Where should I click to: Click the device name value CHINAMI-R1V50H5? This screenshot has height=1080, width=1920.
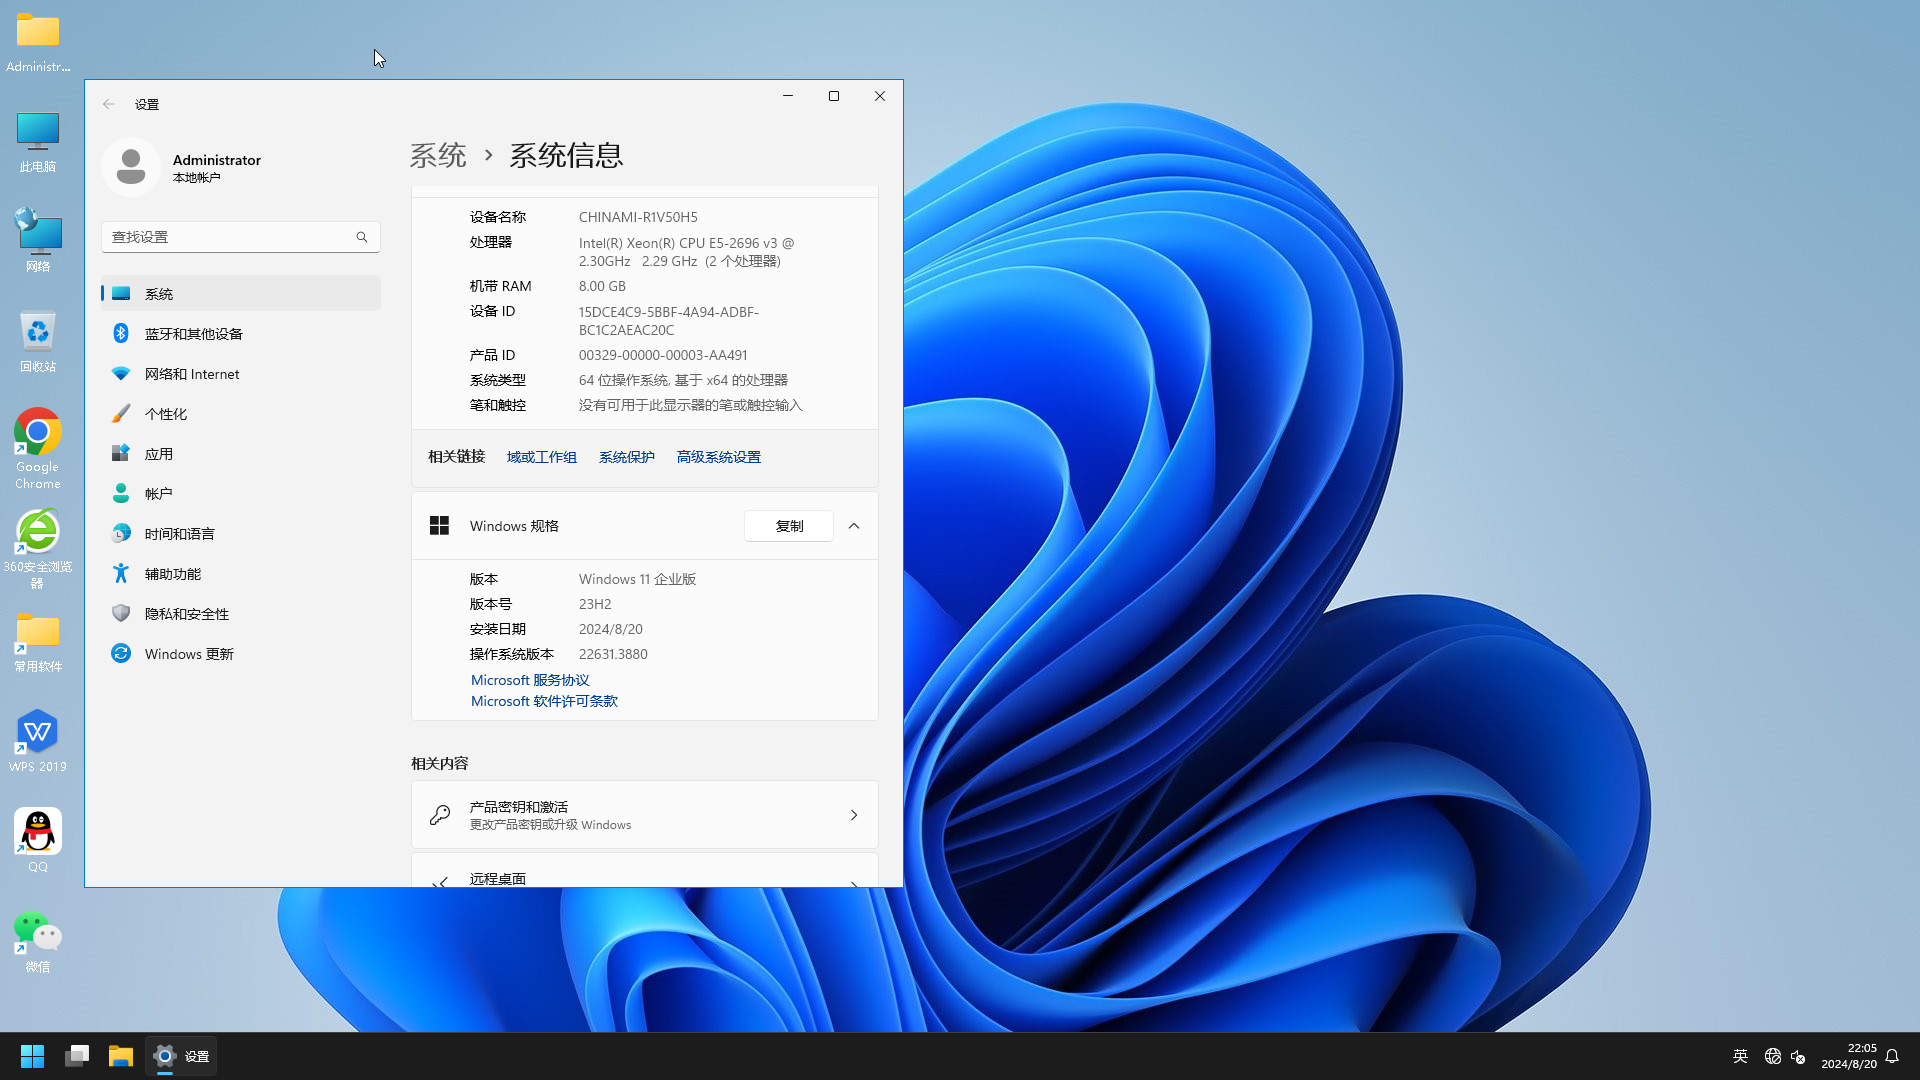[638, 217]
